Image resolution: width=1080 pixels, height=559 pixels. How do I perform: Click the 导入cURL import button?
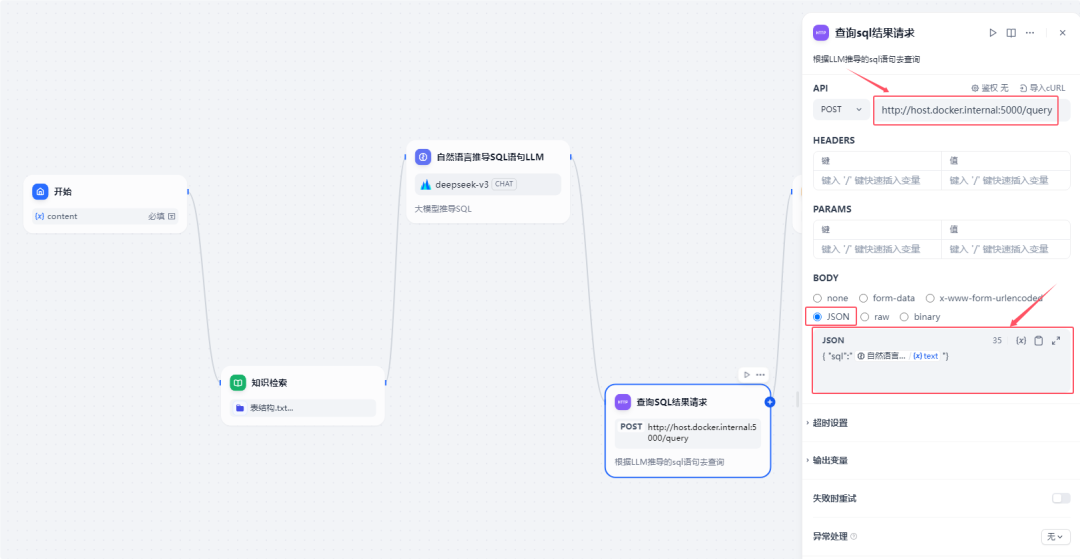(1042, 88)
